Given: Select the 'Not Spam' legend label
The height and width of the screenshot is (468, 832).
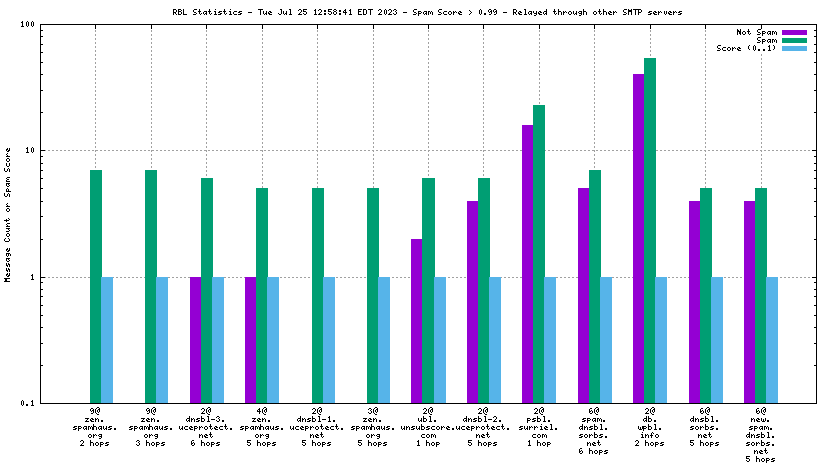Looking at the screenshot, I should pyautogui.click(x=757, y=32).
